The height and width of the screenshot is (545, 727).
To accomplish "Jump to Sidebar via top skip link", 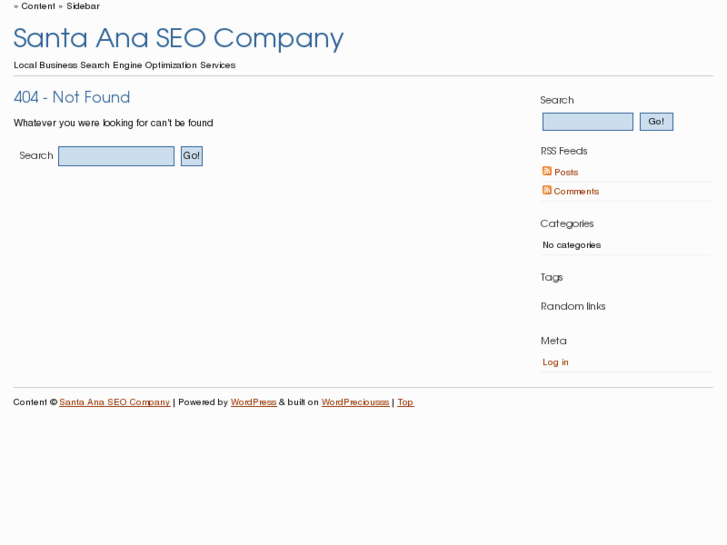I will coord(83,6).
